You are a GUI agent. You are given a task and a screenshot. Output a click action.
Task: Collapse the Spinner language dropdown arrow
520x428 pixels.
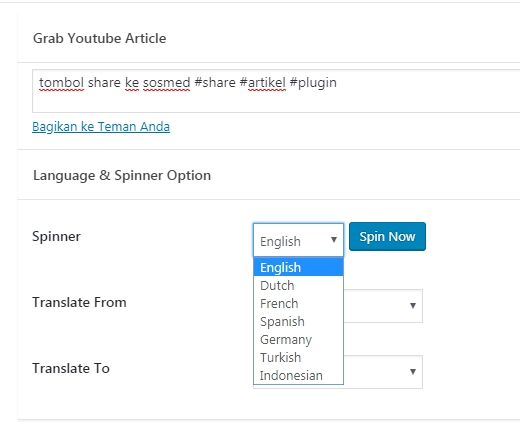[334, 240]
